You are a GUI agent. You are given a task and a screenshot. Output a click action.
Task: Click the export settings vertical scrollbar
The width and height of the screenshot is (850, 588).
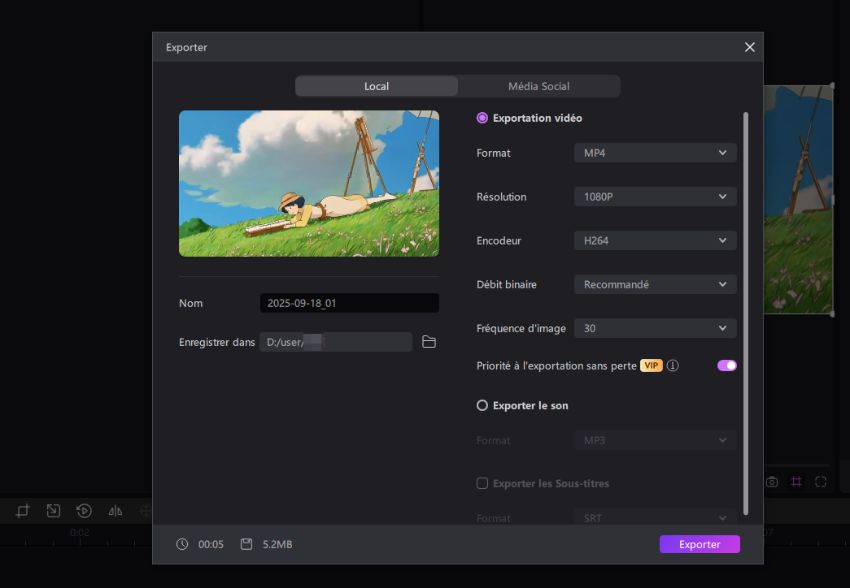click(x=745, y=313)
